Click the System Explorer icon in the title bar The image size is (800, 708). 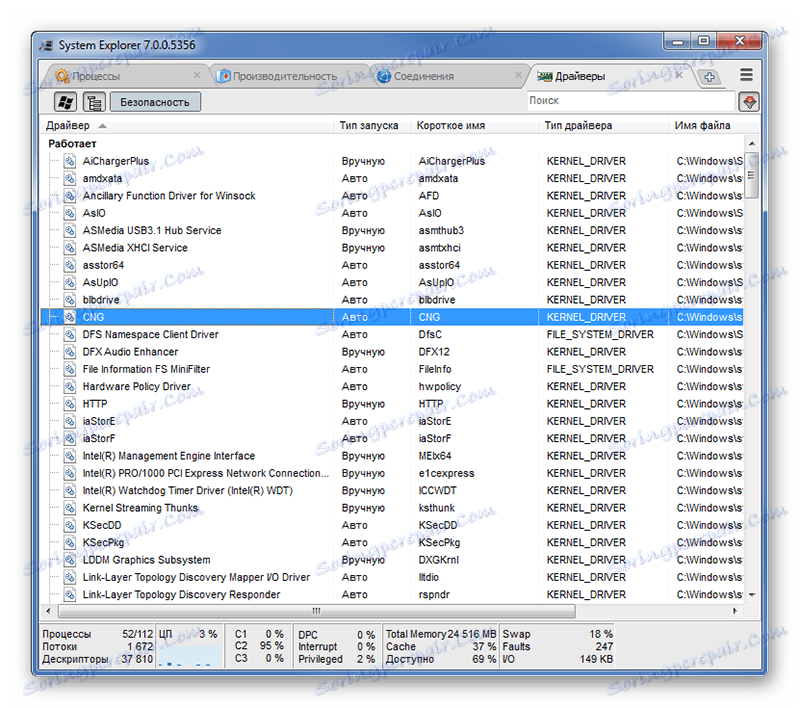point(45,45)
